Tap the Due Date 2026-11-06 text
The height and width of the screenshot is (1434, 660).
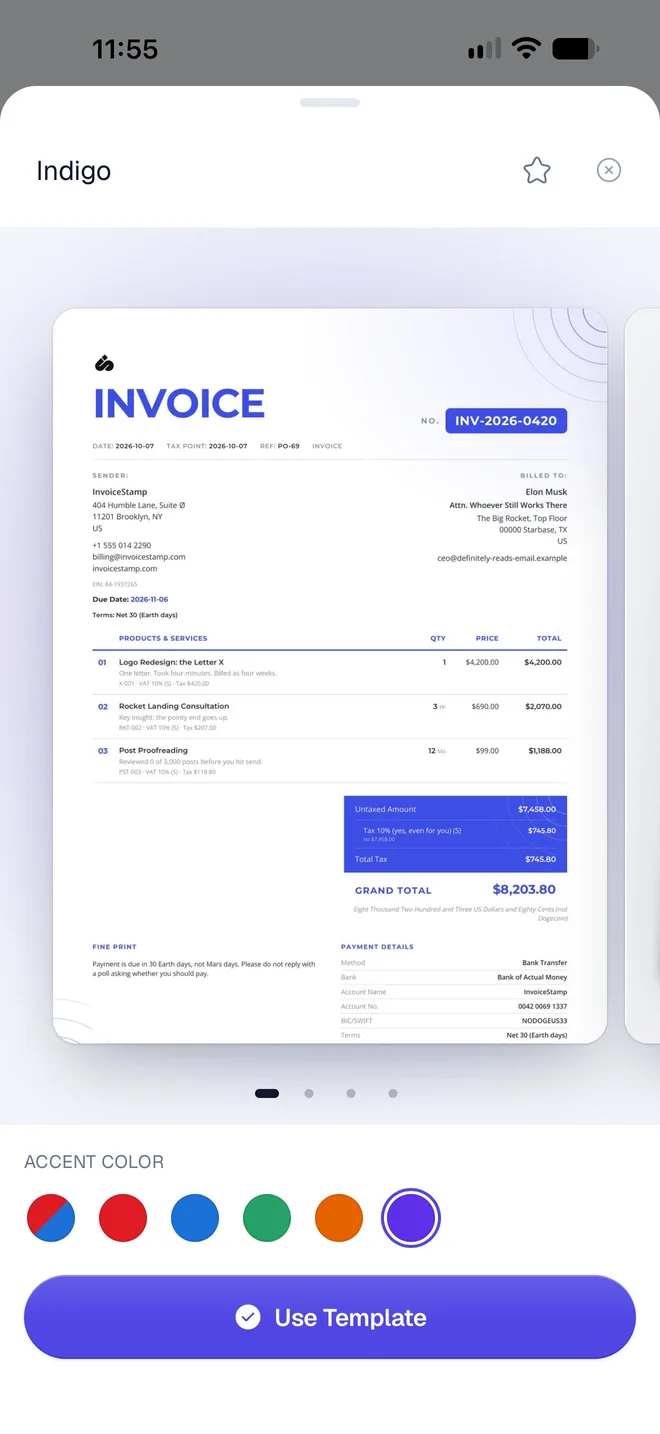tap(130, 599)
